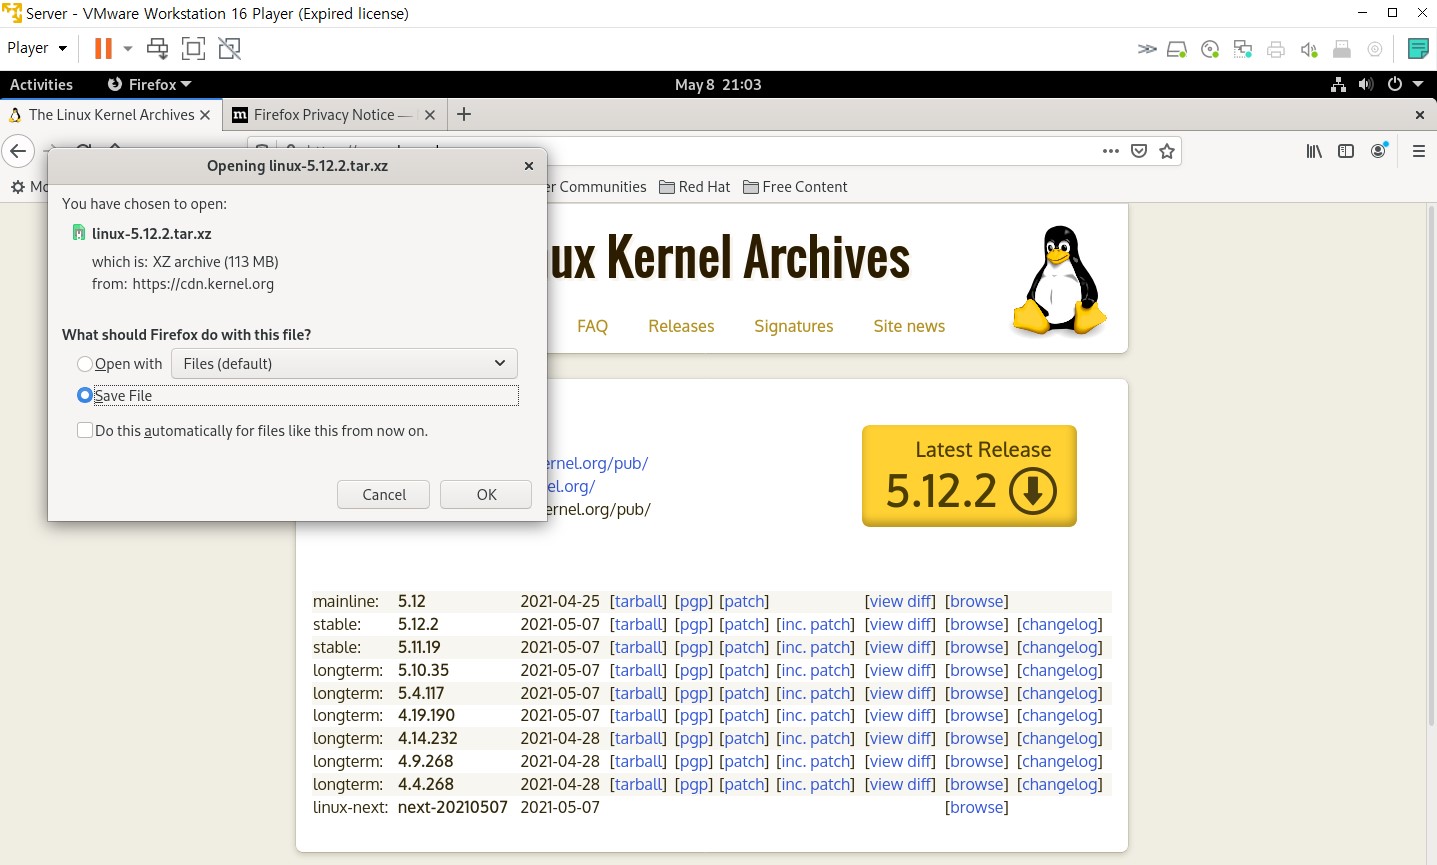This screenshot has width=1437, height=865.
Task: Open Free Content bookmarks folder
Action: [795, 187]
